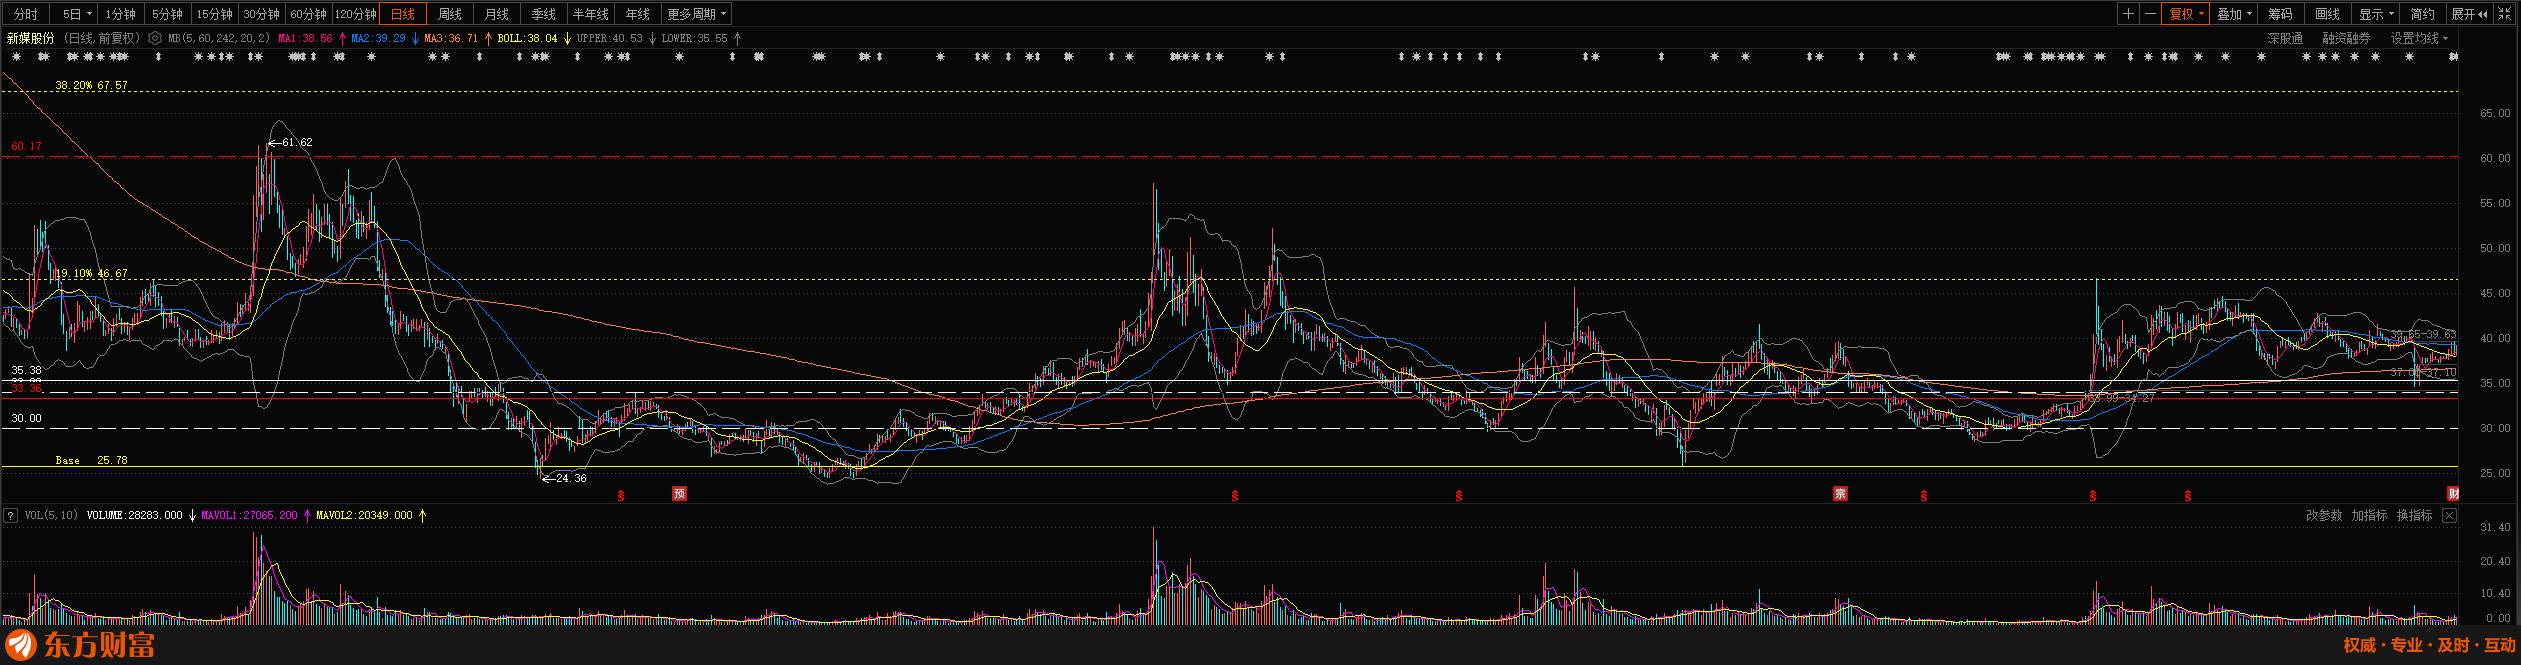Open the 显示 display dropdown
2521x665 pixels.
pyautogui.click(x=2376, y=14)
